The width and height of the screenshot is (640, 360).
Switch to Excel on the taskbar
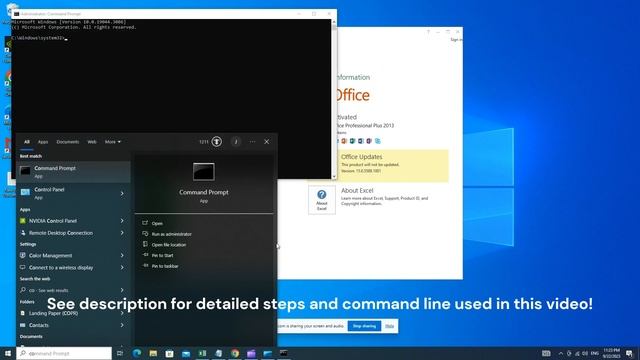202,353
